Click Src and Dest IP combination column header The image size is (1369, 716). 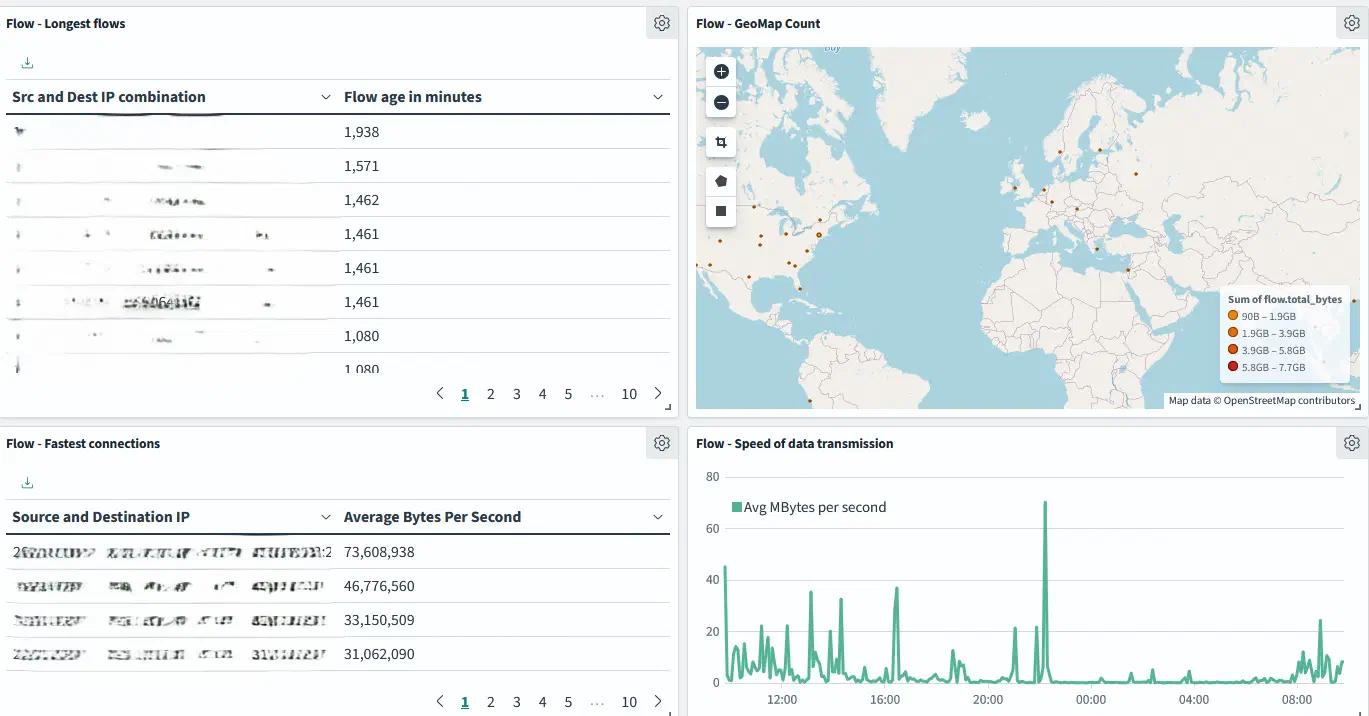[x=109, y=97]
